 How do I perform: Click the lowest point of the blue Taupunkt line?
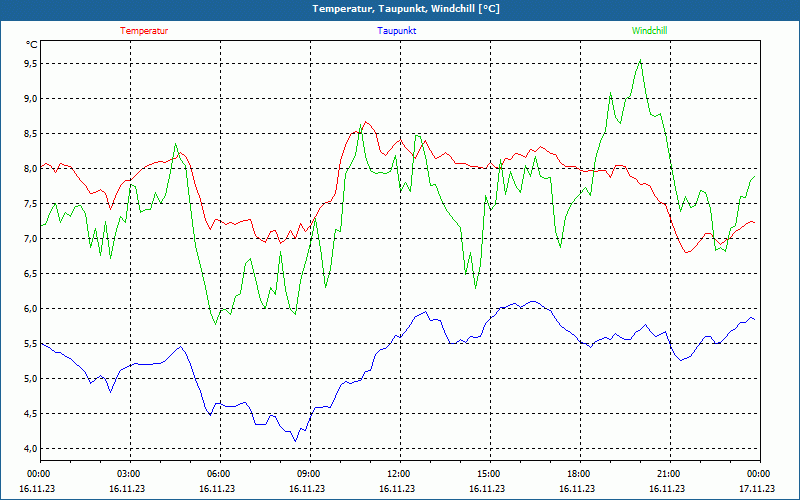pos(294,441)
